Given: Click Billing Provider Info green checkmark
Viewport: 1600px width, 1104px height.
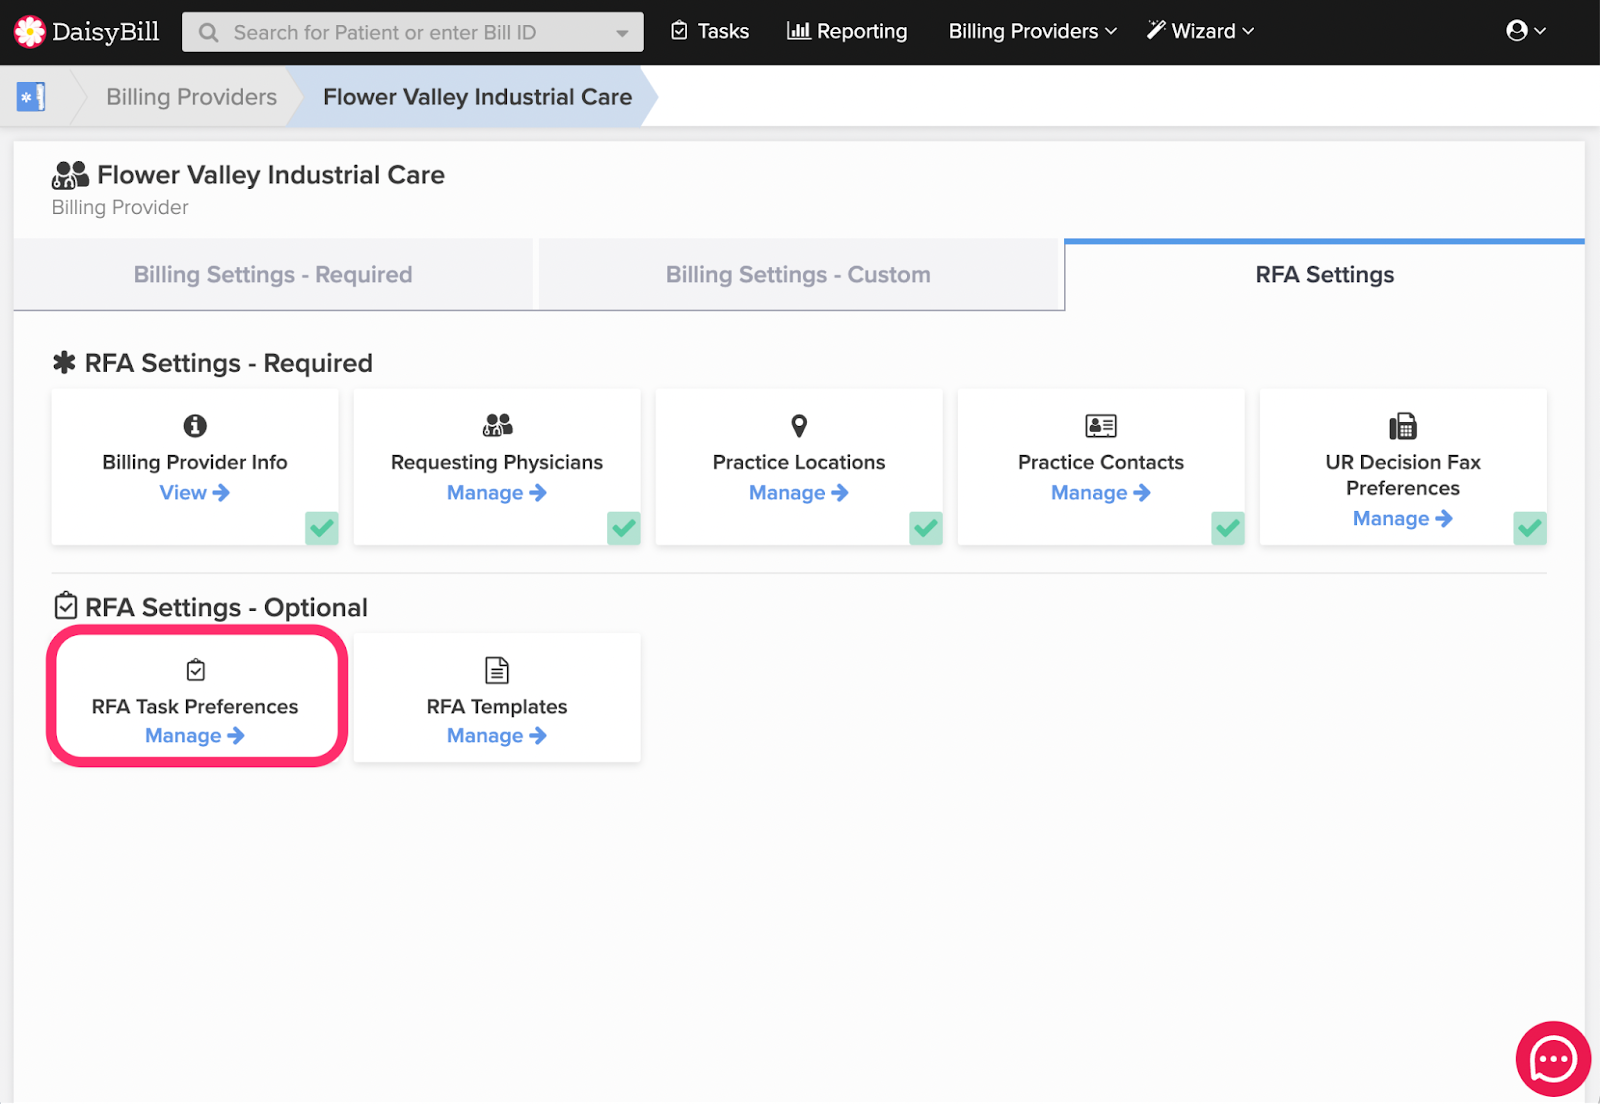Looking at the screenshot, I should [322, 528].
